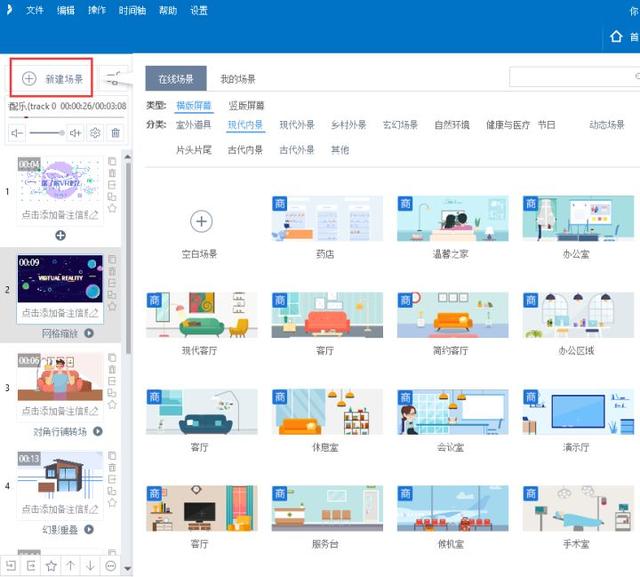This screenshot has height=577, width=640.
Task: Copy scene 1 using its copy icon
Action: (x=112, y=161)
